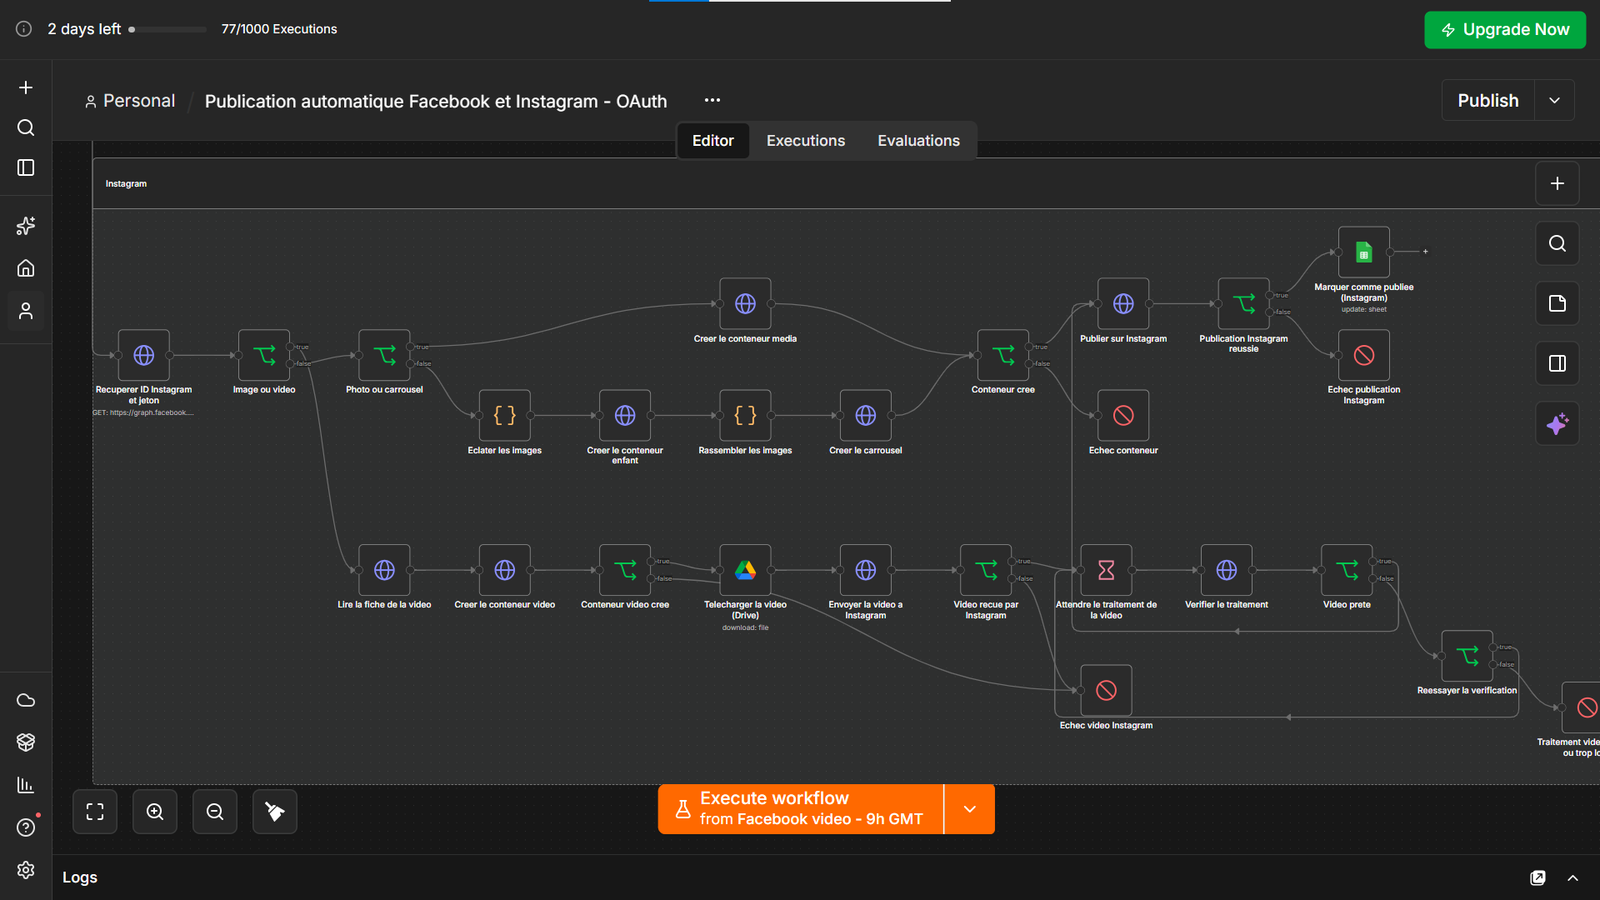Add sticky note icon on canvas right
Screen dimensions: 1600x900
1557,303
